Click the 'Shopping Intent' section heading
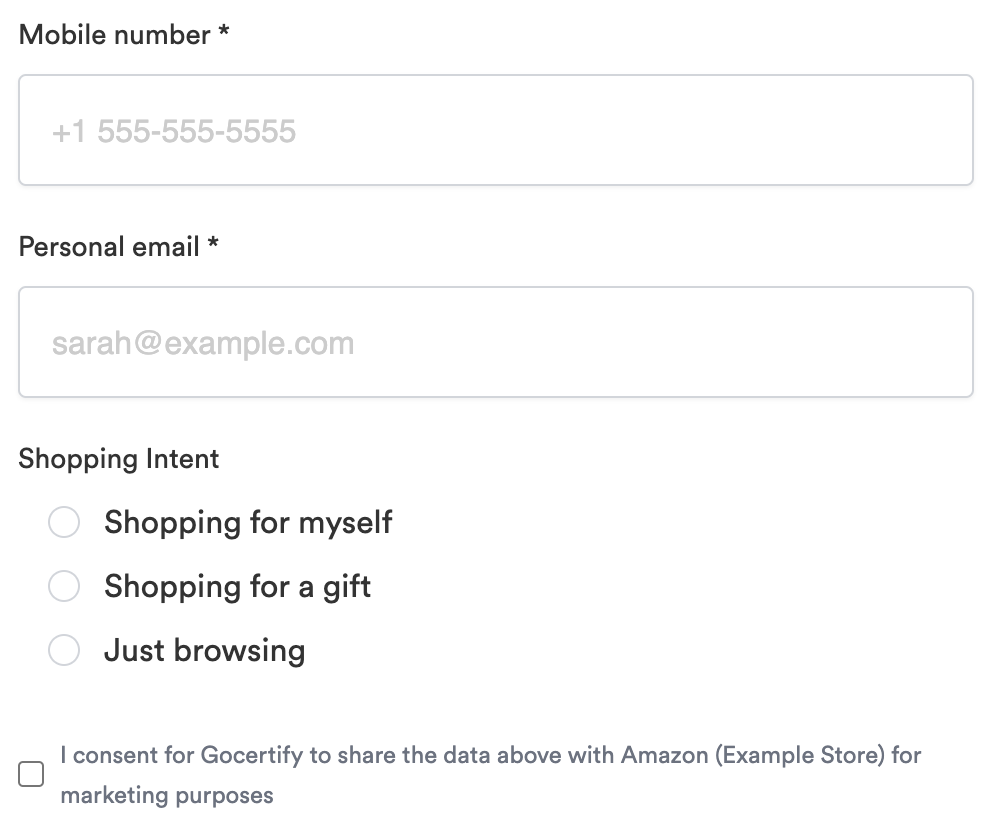The width and height of the screenshot is (990, 822). click(x=119, y=459)
